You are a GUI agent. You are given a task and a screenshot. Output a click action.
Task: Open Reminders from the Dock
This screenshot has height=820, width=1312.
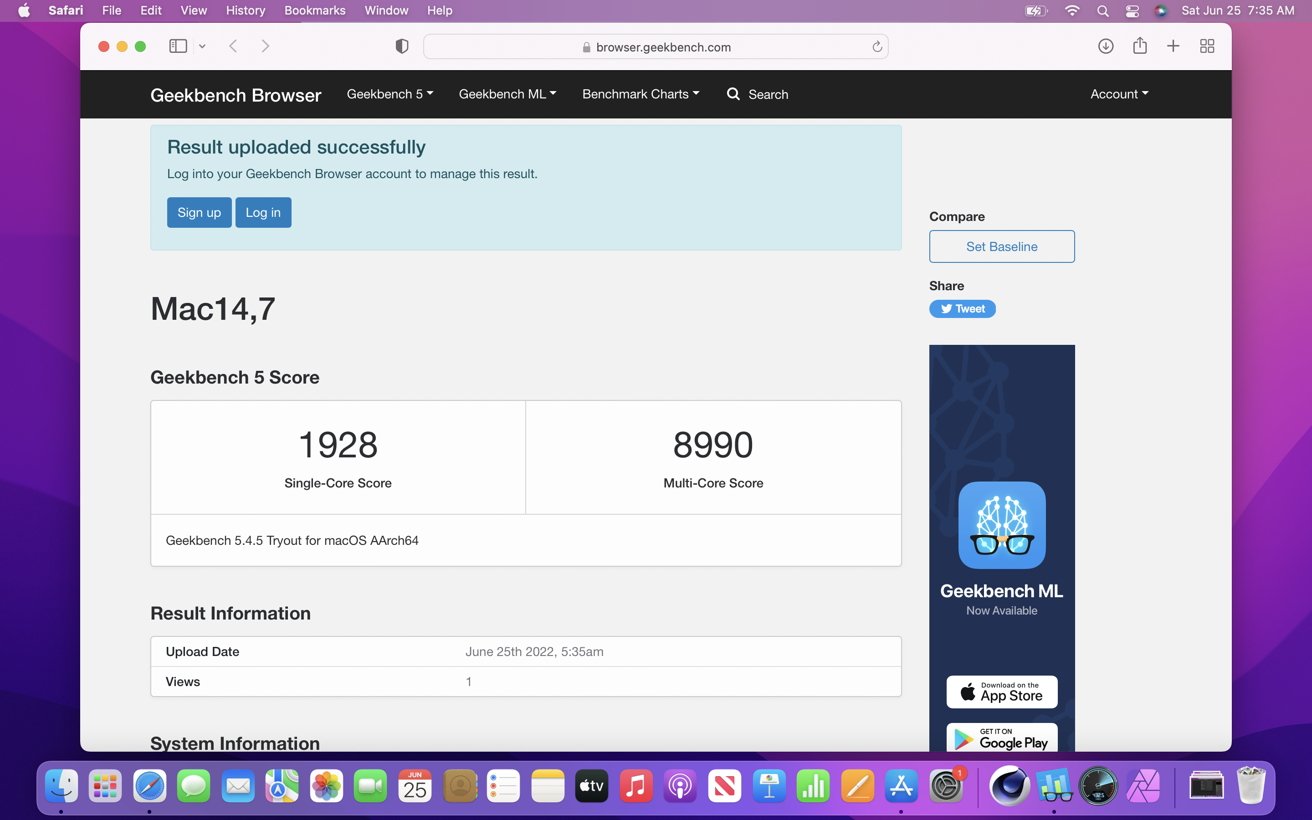(503, 786)
